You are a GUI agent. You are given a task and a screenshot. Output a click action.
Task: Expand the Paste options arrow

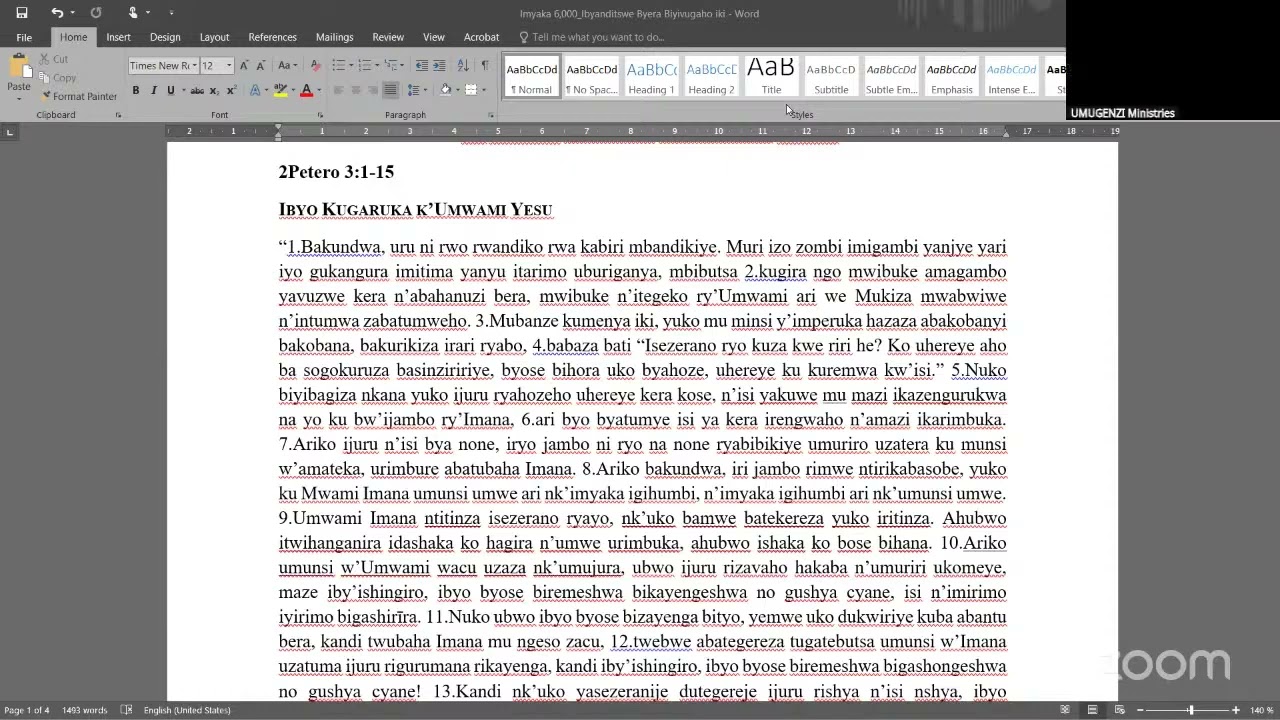coord(19,97)
